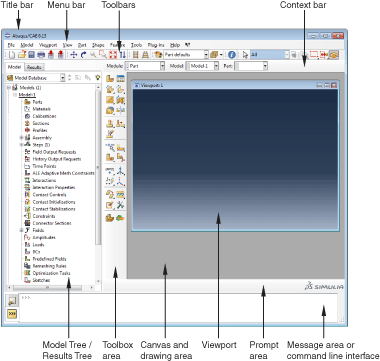Image resolution: width=380 pixels, height=361 pixels.
Task: Click the Cycle Views blue arrows icon
Action: 123,55
